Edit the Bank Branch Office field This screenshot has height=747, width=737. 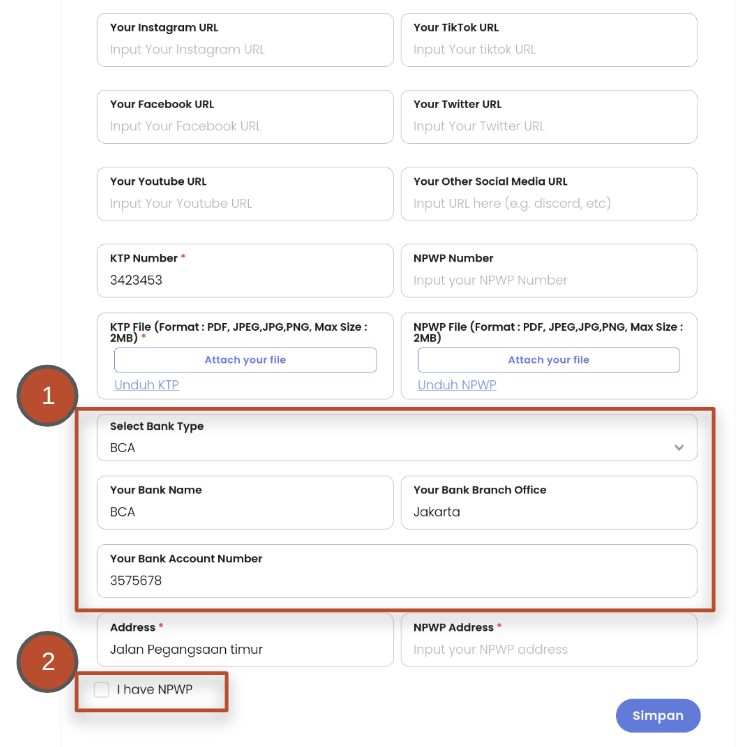pyautogui.click(x=549, y=512)
